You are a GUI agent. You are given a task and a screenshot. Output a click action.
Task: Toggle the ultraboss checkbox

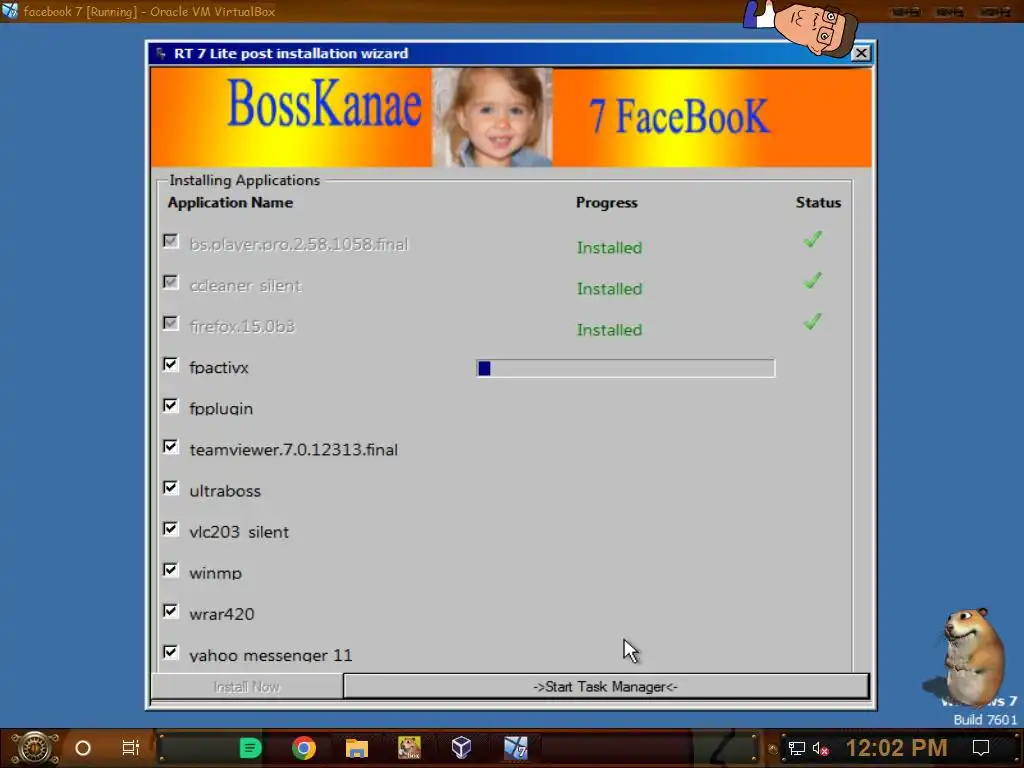(170, 488)
